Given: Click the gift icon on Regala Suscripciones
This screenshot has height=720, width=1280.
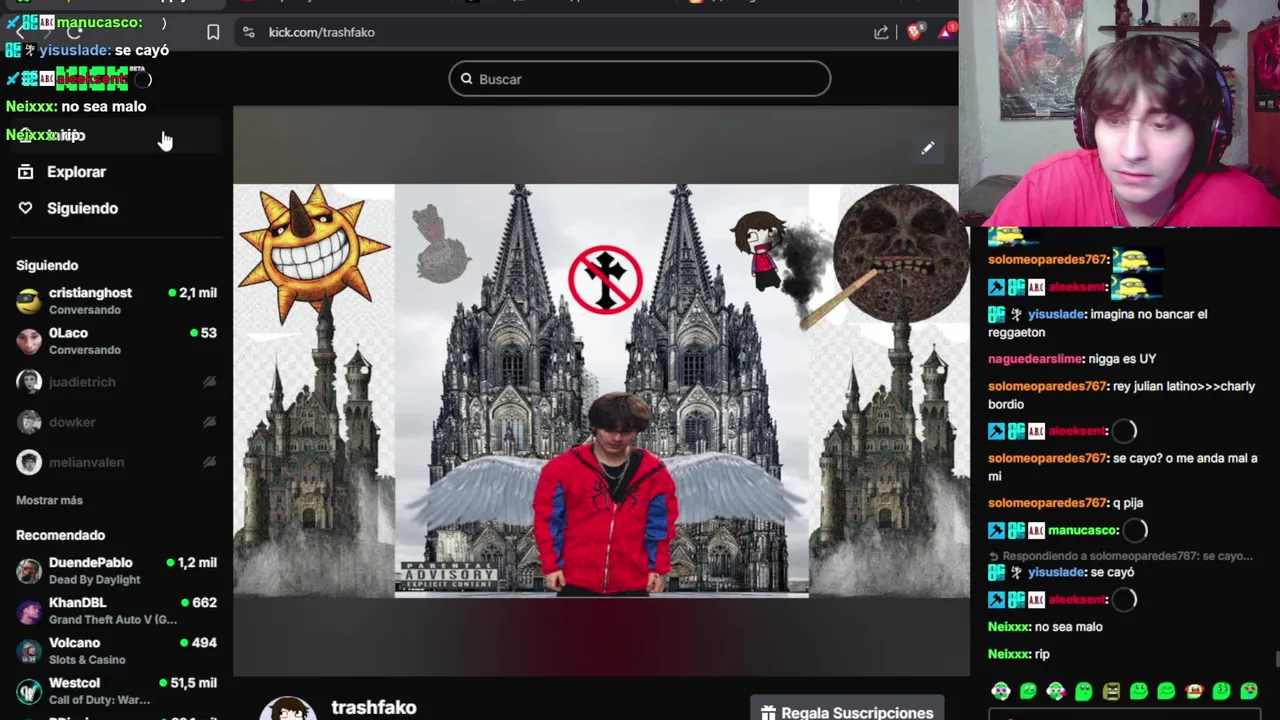Looking at the screenshot, I should point(768,712).
